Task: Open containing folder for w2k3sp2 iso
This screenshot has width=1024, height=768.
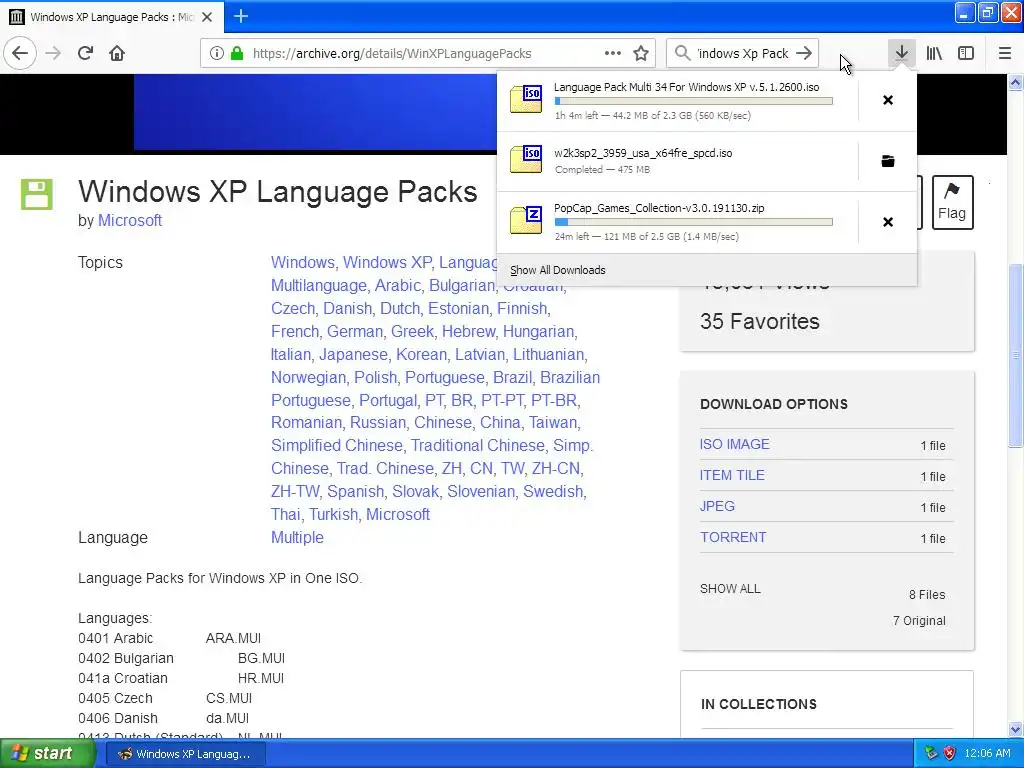Action: 888,161
